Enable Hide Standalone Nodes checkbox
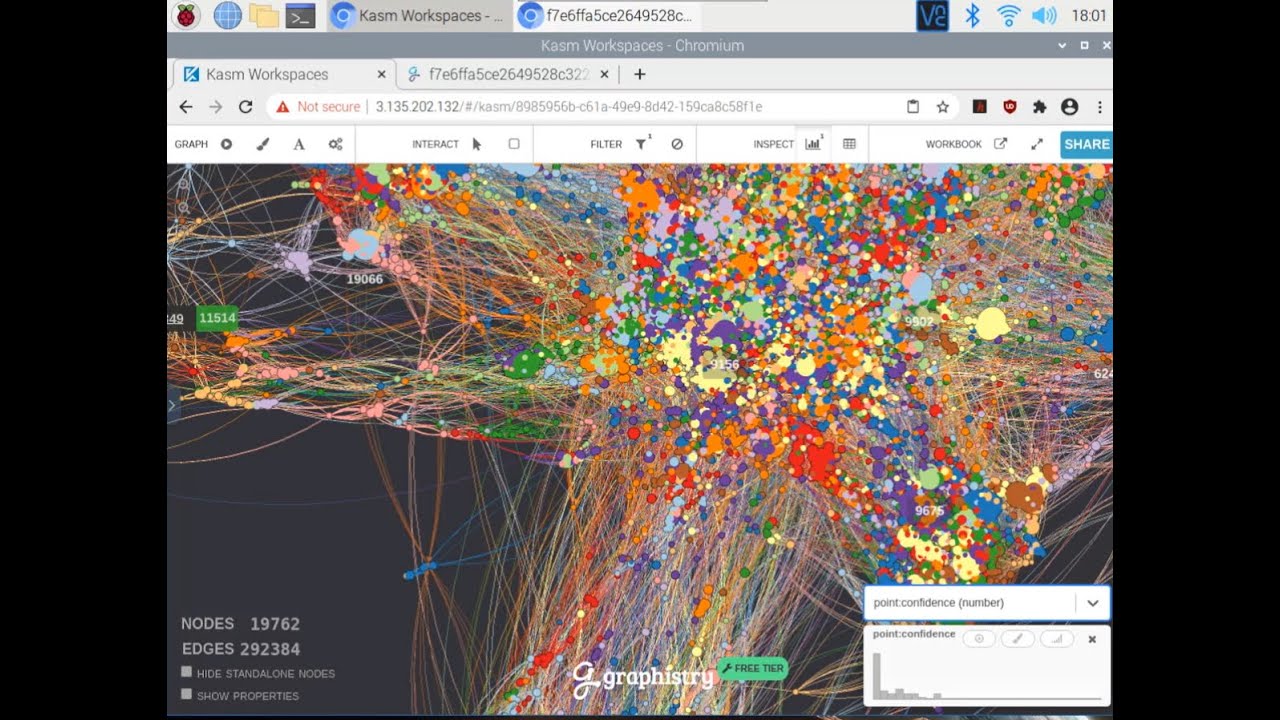The image size is (1280, 720). pos(186,672)
